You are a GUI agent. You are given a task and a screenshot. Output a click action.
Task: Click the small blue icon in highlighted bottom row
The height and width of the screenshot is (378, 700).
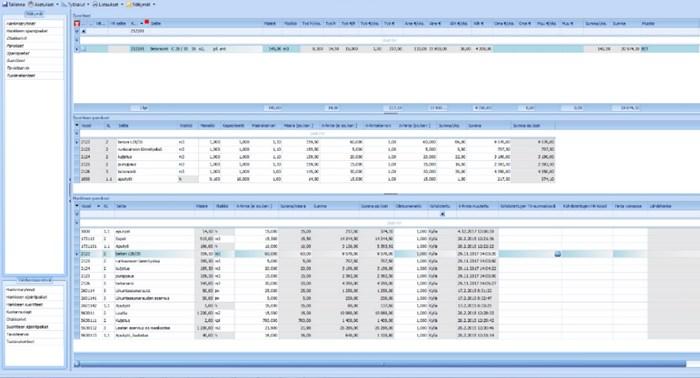pos(558,254)
